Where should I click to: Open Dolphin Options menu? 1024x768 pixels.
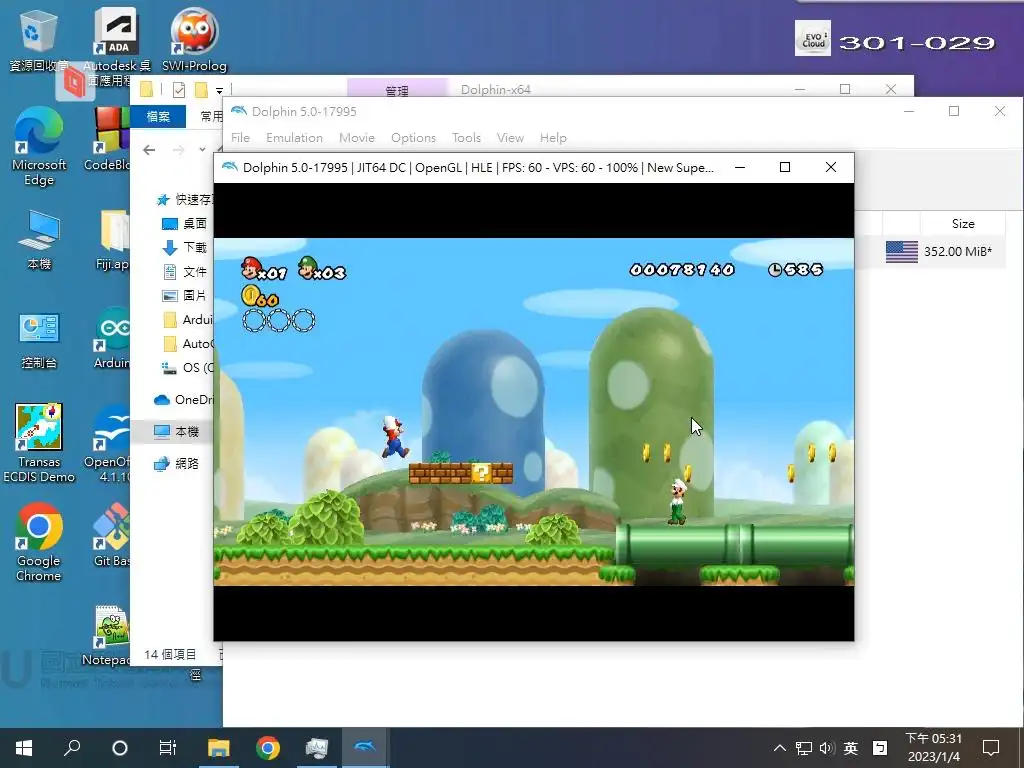[413, 138]
